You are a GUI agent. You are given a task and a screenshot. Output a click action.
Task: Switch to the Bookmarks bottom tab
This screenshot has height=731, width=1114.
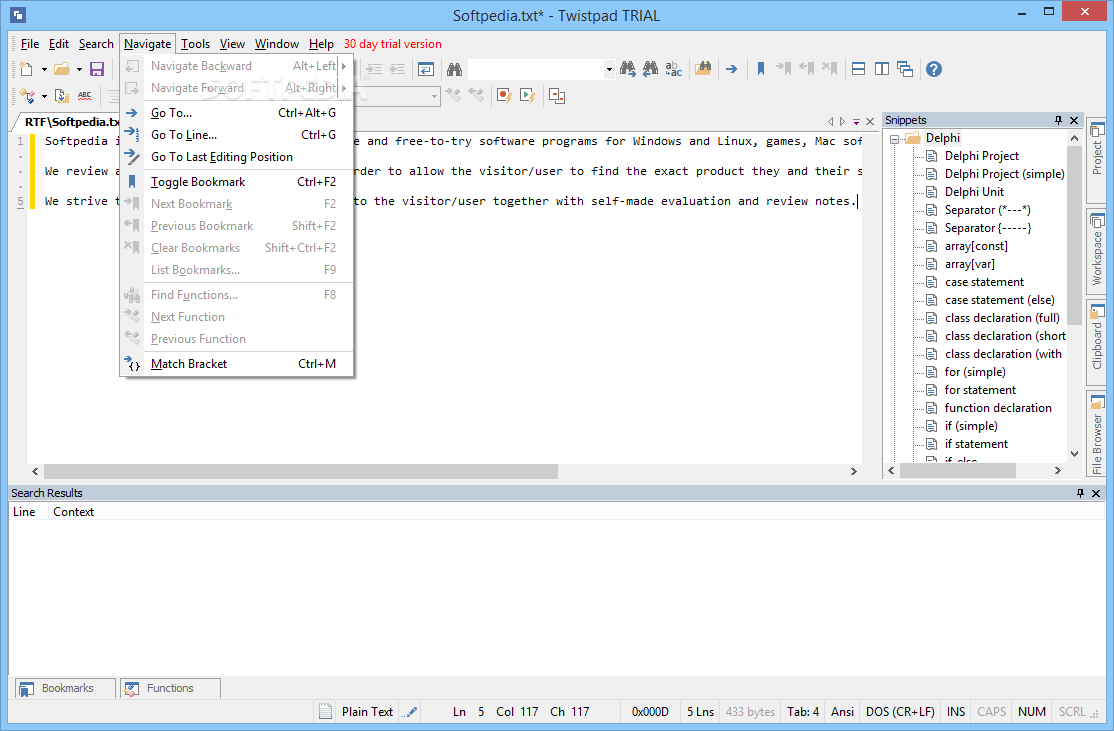coord(65,688)
